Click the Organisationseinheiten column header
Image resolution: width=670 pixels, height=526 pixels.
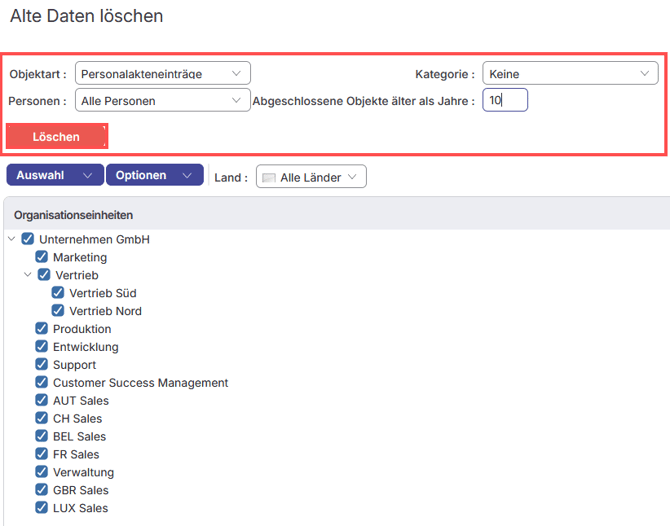[73, 215]
